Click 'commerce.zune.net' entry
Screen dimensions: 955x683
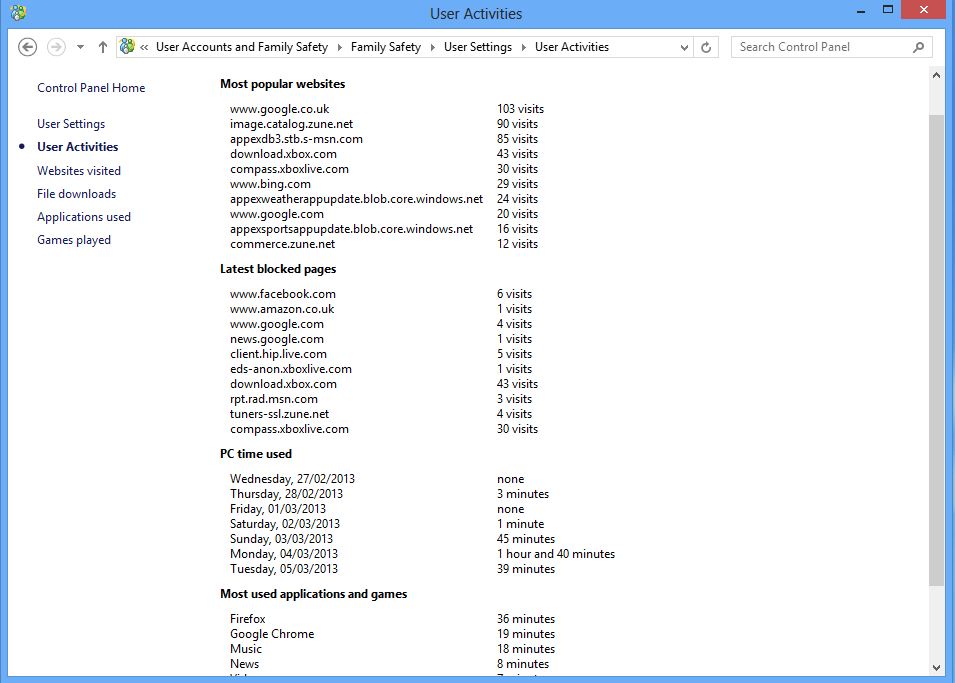point(283,244)
